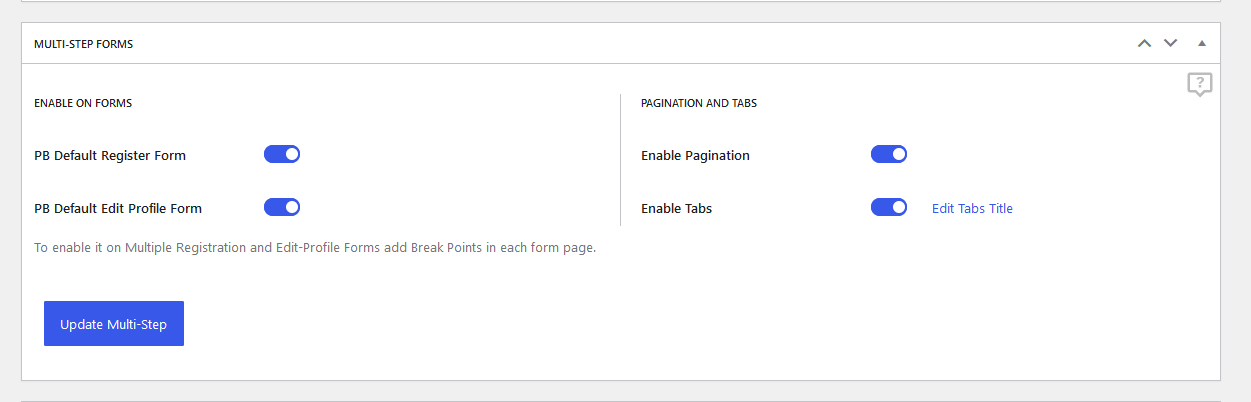Screen dimensions: 1251x402
Task: Click the MULTI-STEP FORMS panel title
Action: click(x=84, y=44)
